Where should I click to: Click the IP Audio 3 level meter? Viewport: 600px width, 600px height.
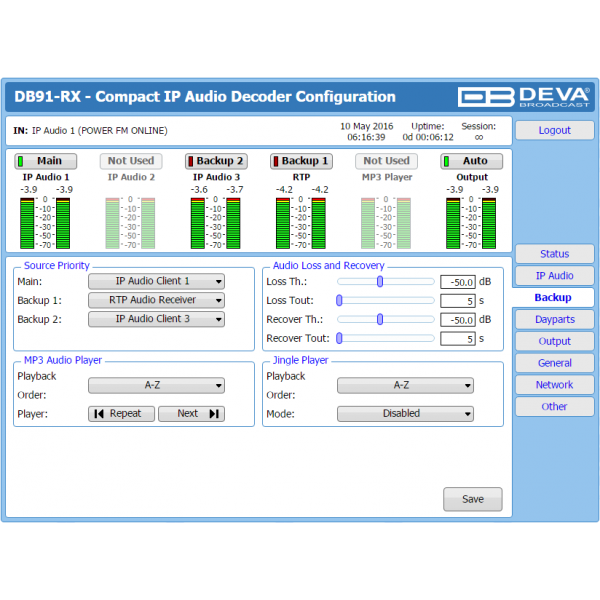point(215,223)
